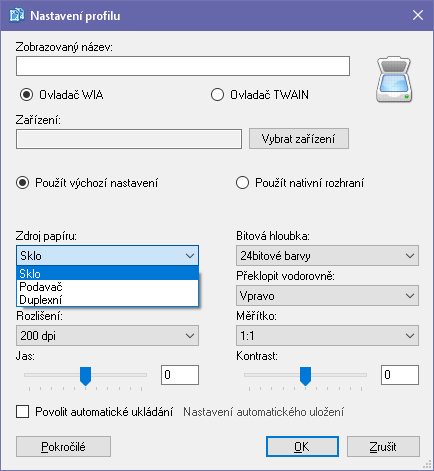Pick Podavač from the paper source list

click(x=107, y=287)
